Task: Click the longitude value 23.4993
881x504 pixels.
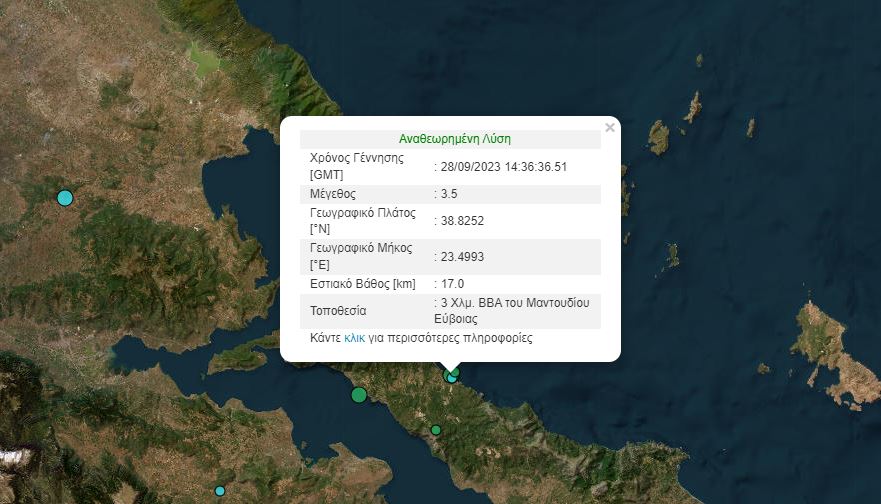Action: coord(462,257)
